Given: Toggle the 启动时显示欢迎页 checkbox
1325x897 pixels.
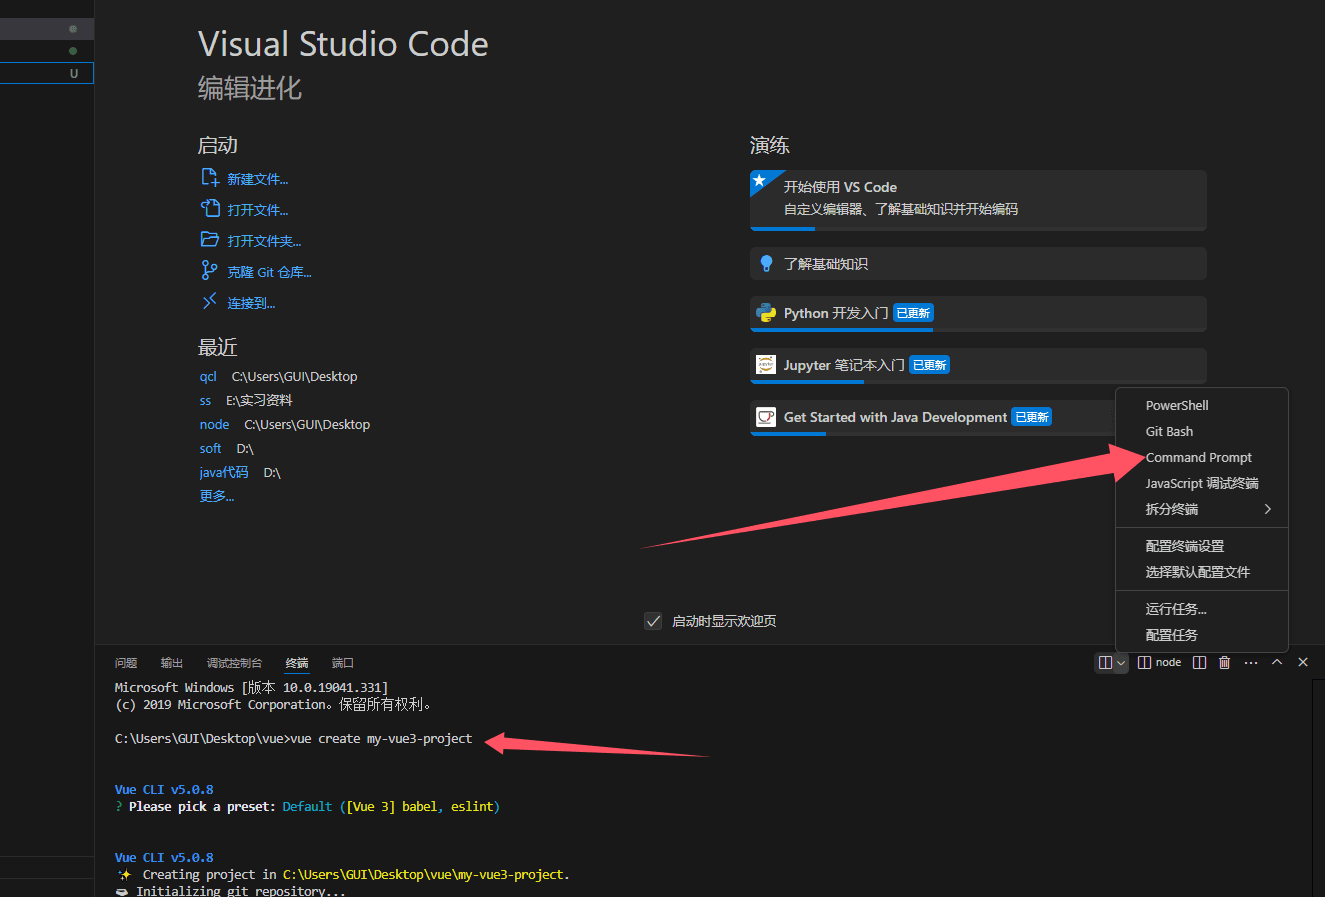Looking at the screenshot, I should (x=653, y=621).
